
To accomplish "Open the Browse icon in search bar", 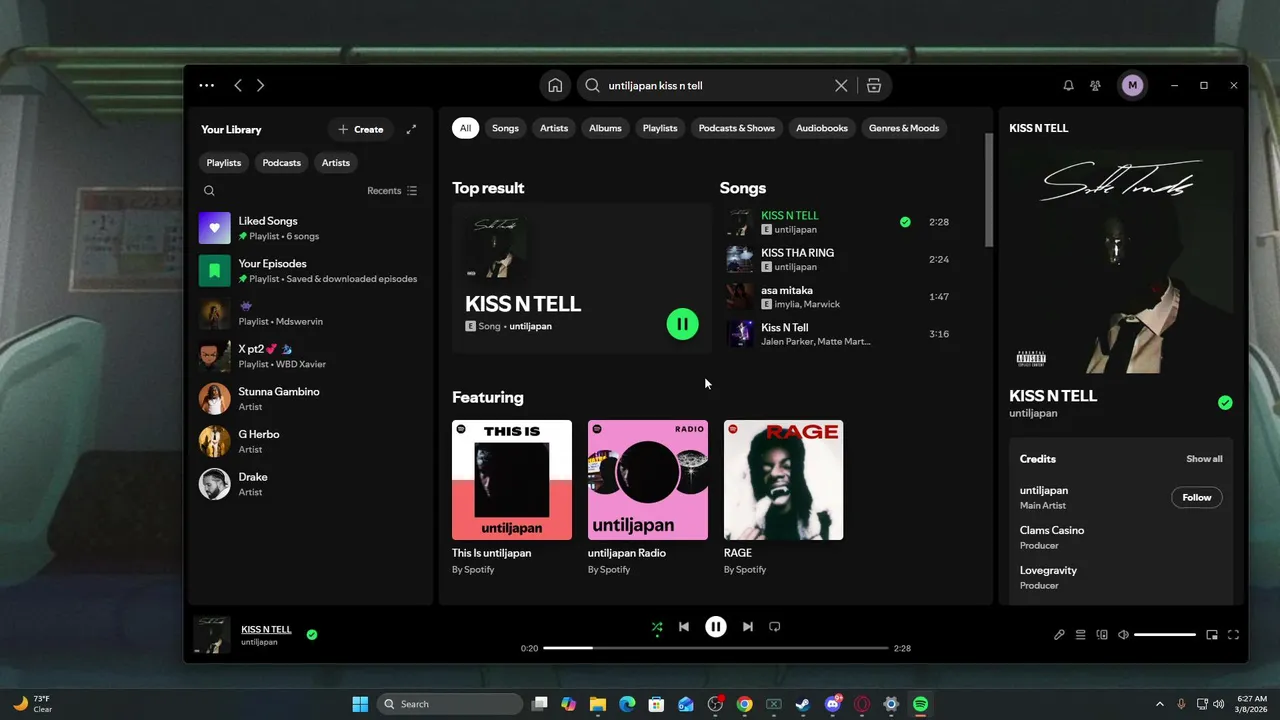I will coord(874,86).
